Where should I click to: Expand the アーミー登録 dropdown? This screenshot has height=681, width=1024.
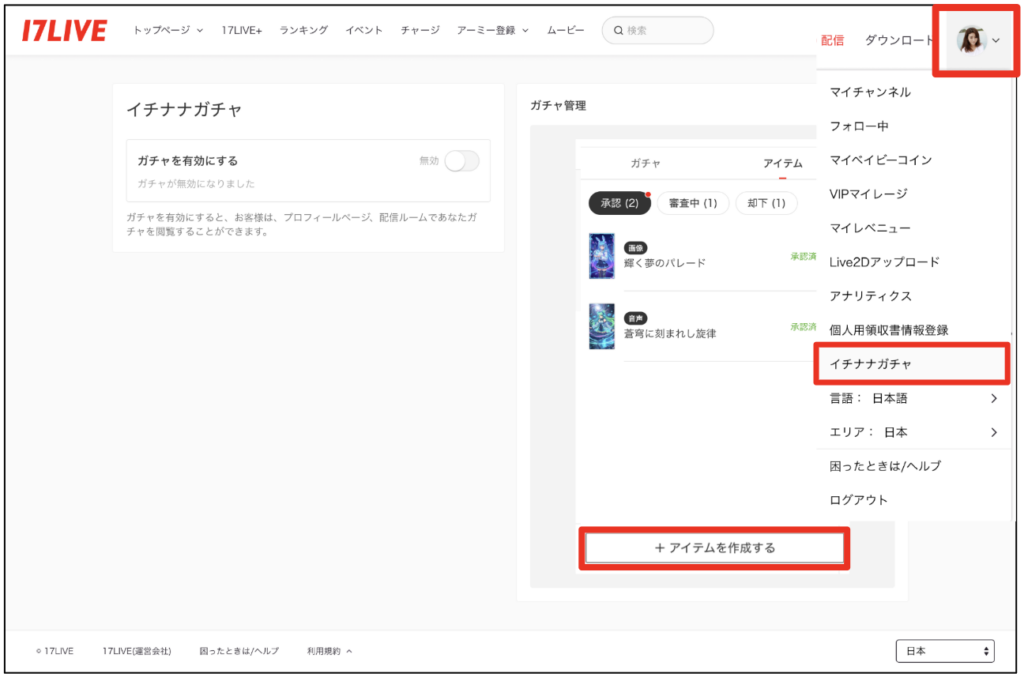(x=492, y=30)
